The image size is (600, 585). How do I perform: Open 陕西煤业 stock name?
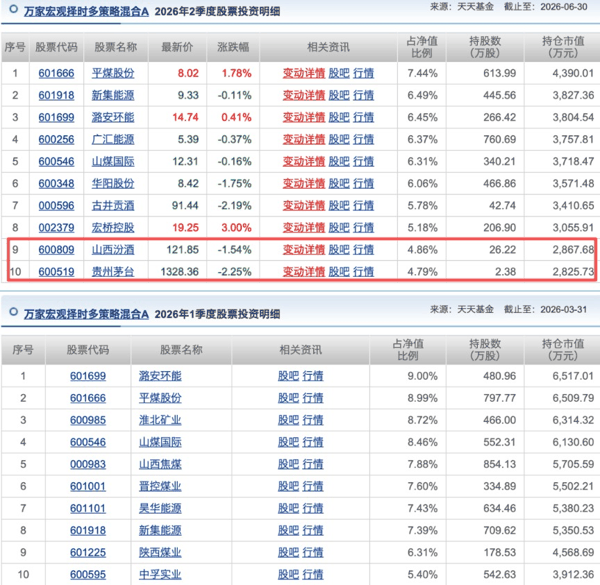(160, 553)
